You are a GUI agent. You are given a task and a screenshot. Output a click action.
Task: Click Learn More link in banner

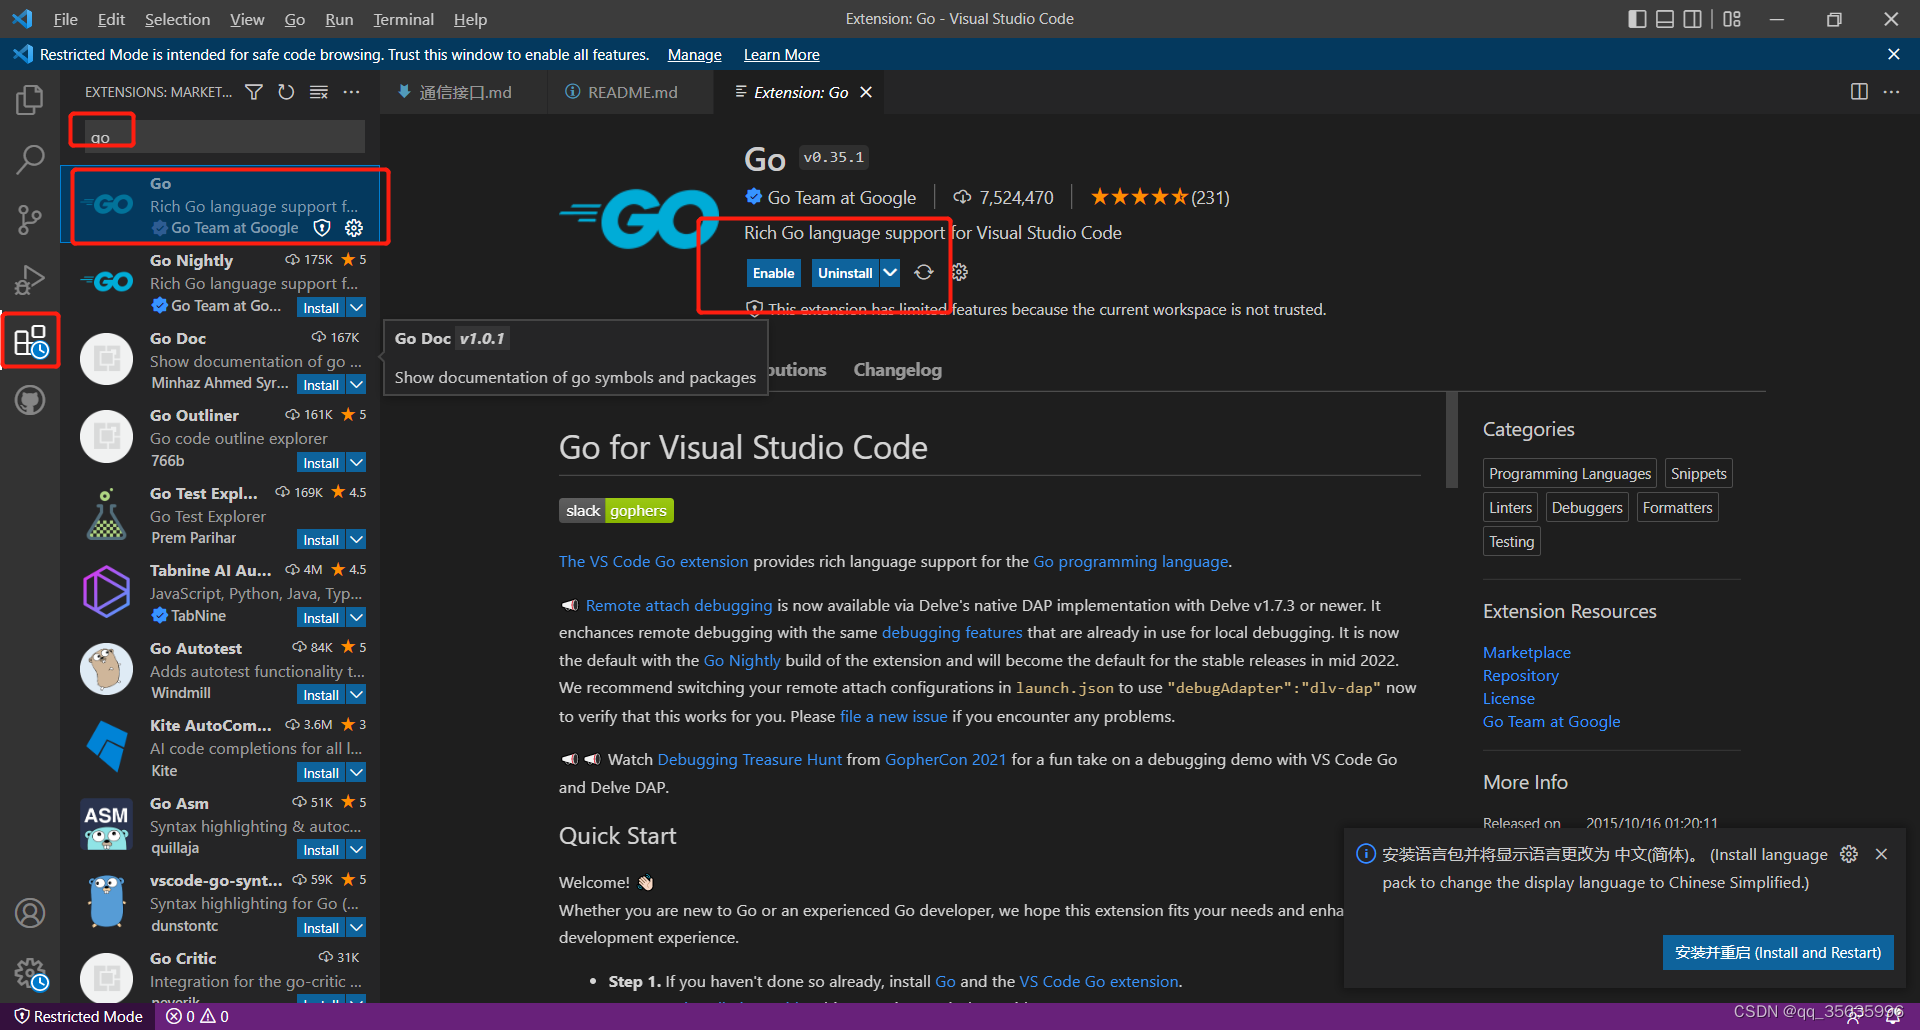click(781, 54)
